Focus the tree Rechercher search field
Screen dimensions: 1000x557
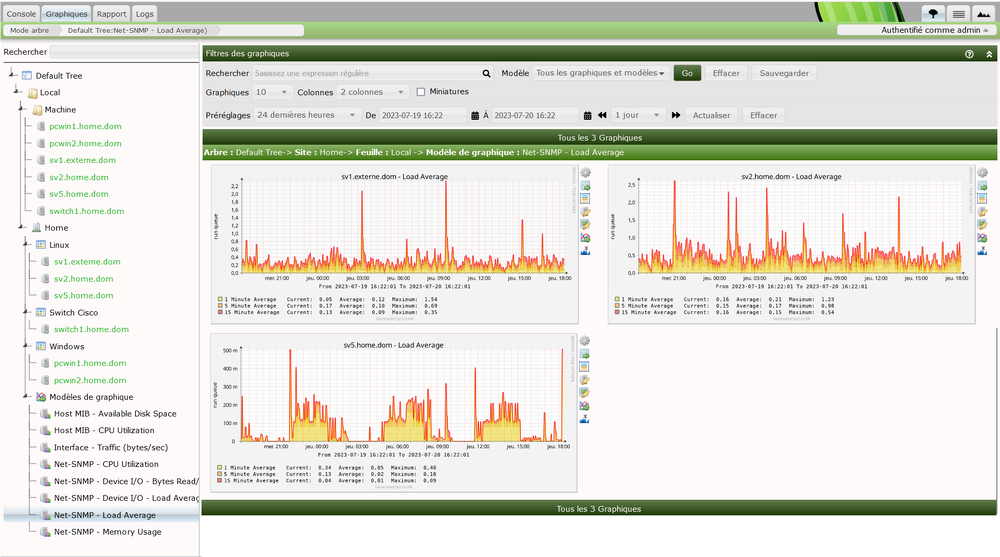[x=124, y=52]
